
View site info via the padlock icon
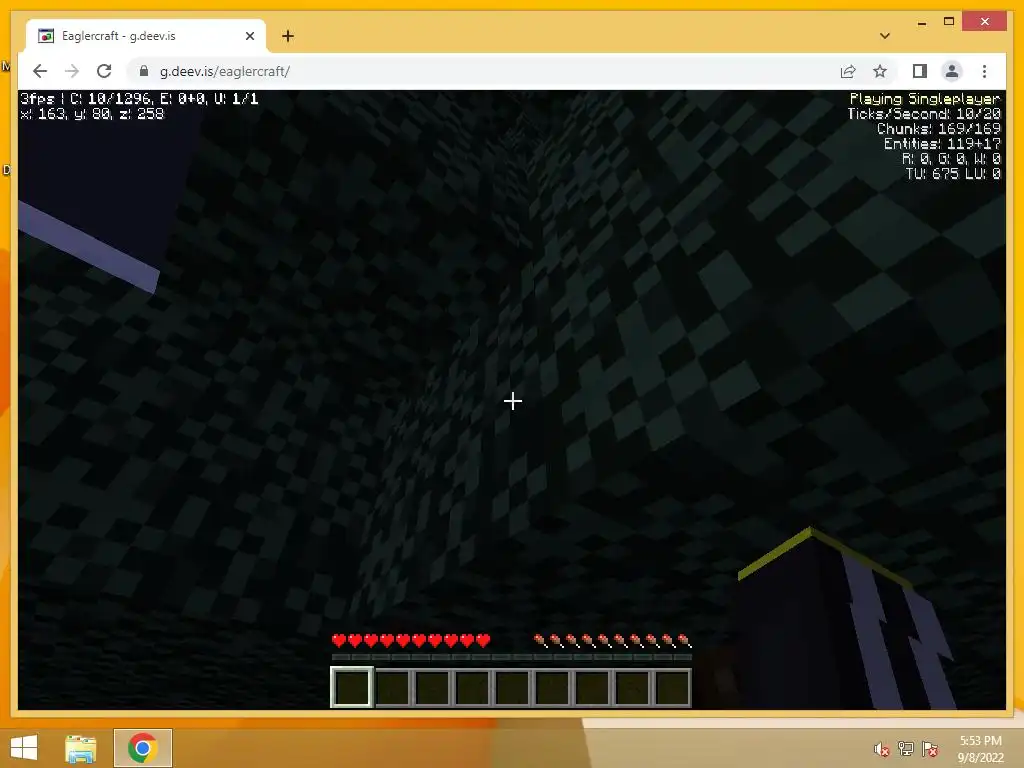144,71
